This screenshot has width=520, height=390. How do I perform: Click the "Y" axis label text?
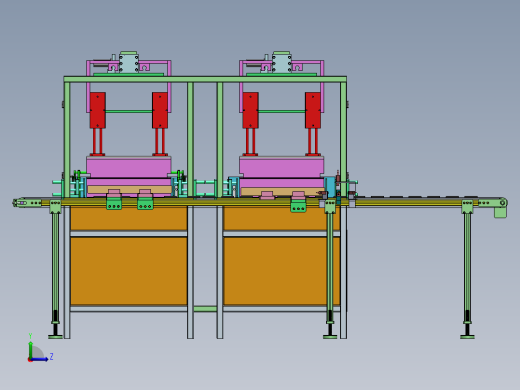(x=30, y=336)
